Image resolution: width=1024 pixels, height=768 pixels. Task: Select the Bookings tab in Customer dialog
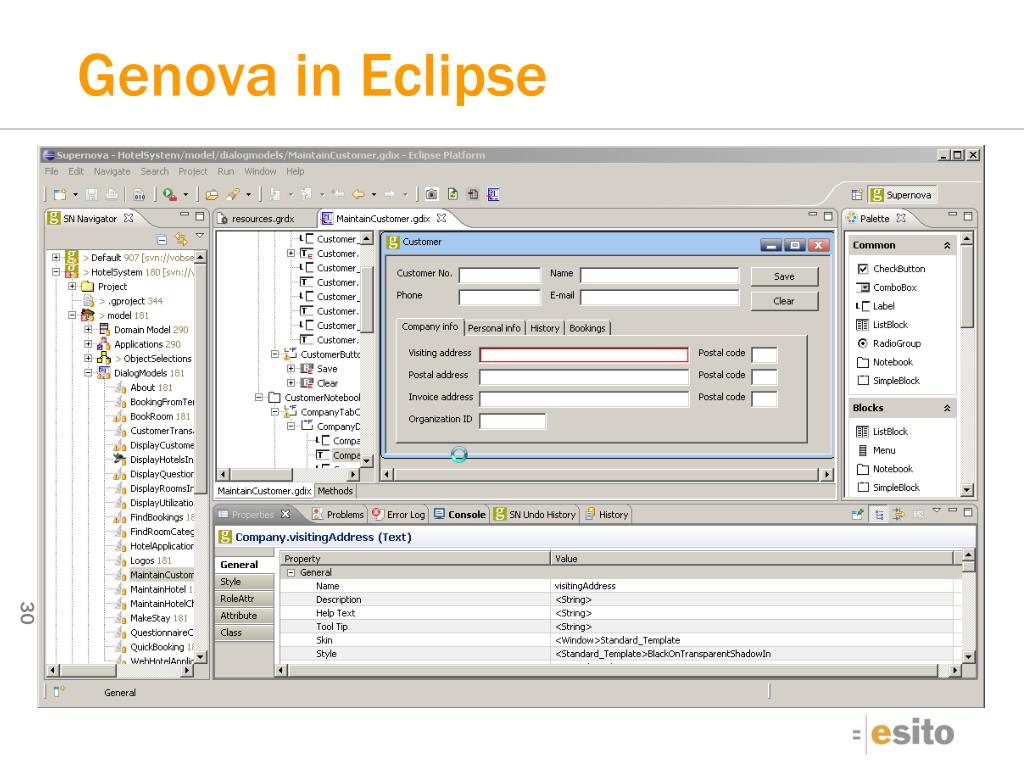tap(587, 328)
